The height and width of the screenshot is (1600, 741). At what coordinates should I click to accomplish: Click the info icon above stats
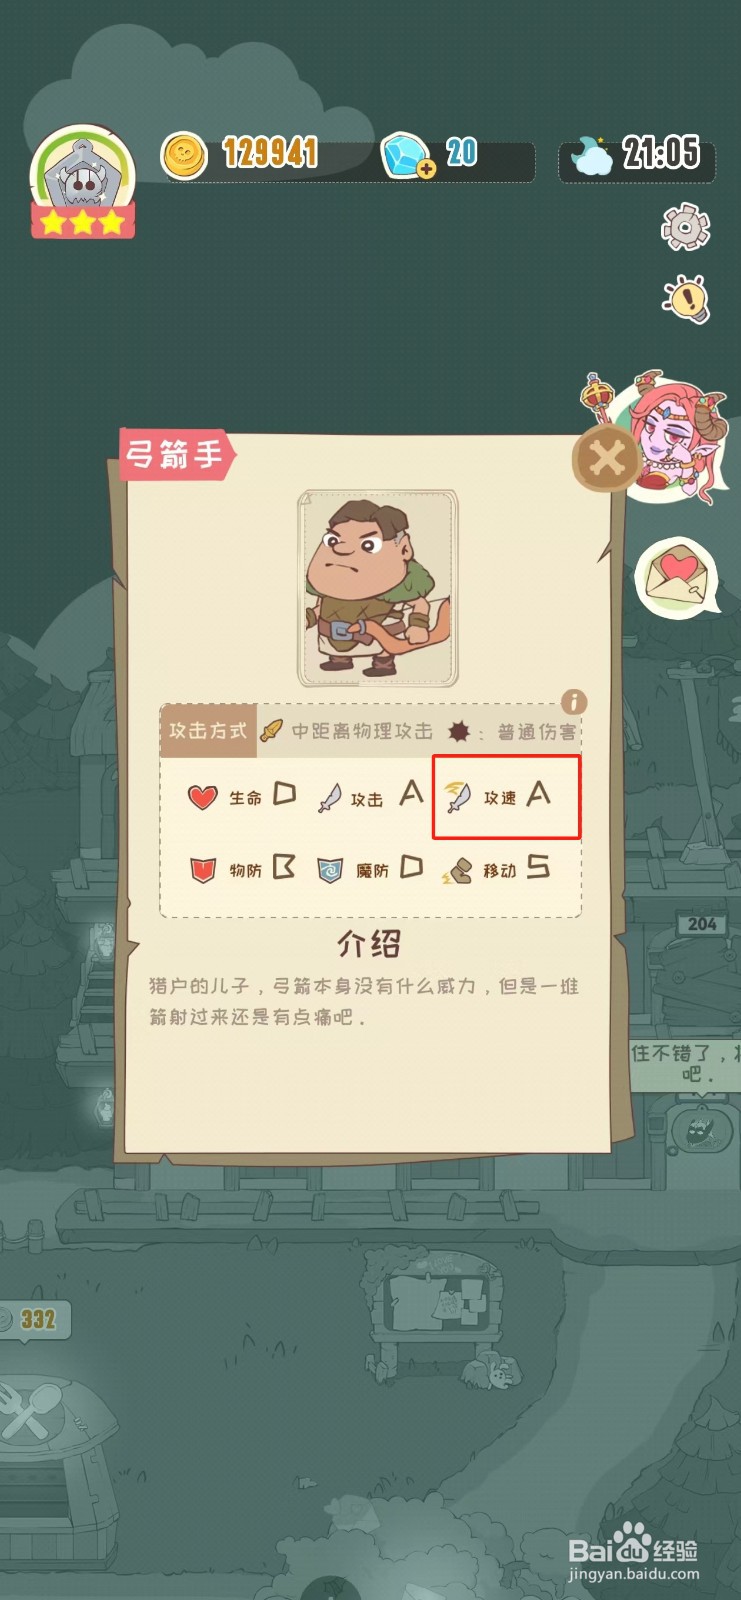(x=573, y=702)
